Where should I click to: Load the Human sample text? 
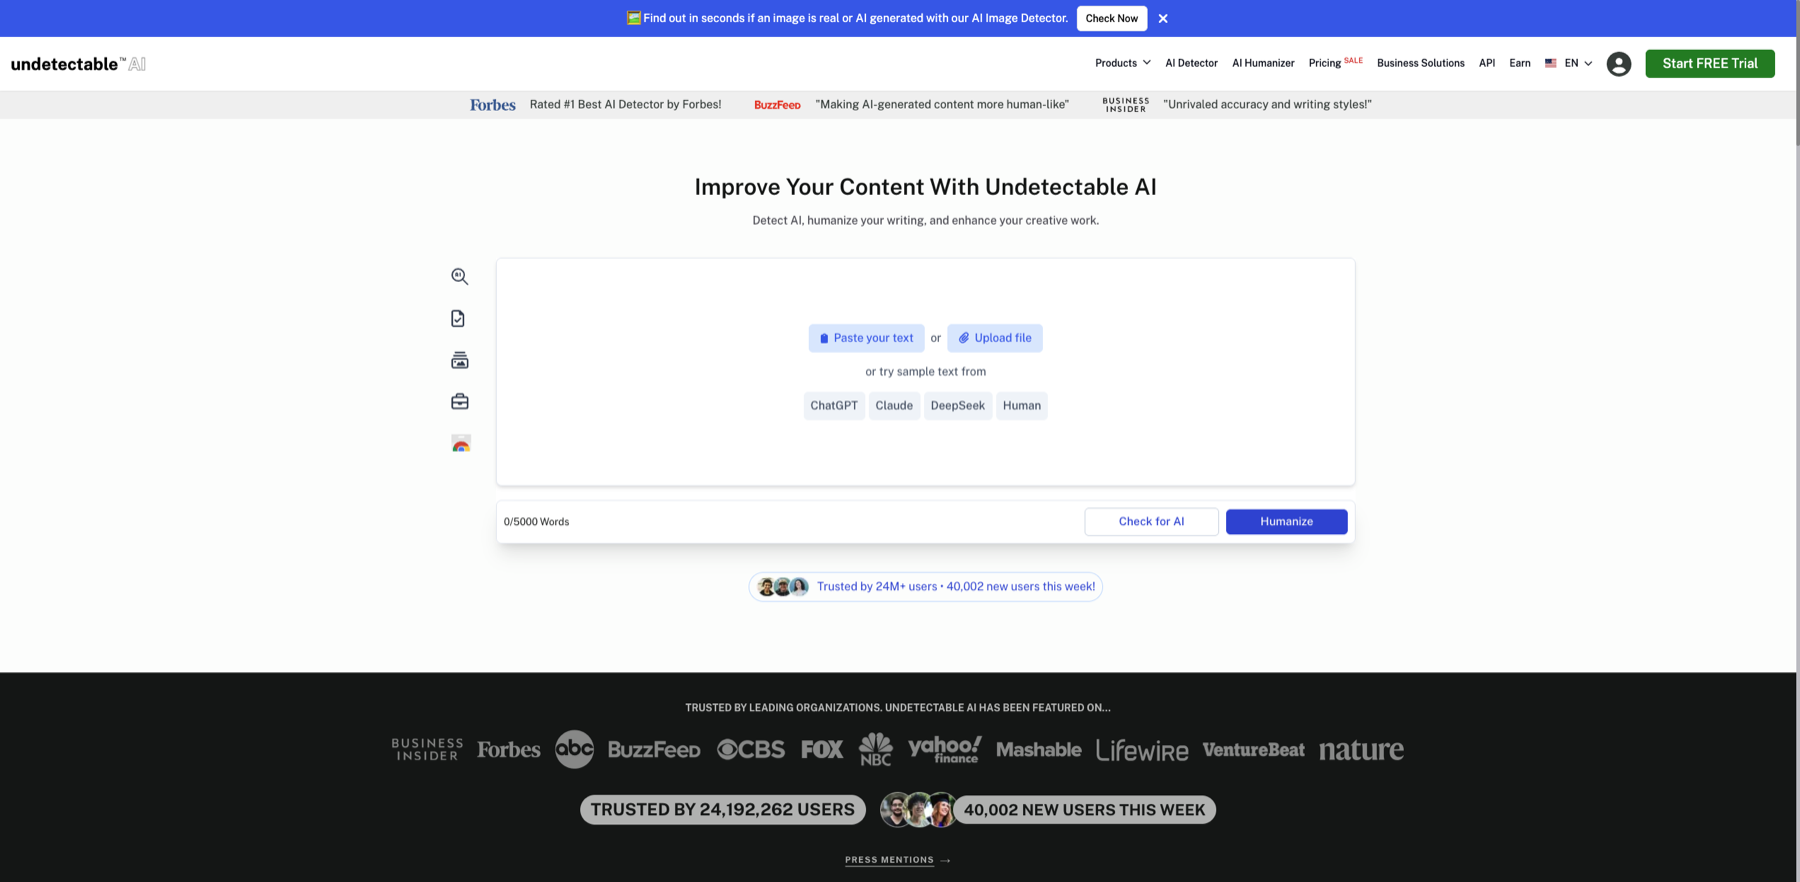coord(1022,405)
